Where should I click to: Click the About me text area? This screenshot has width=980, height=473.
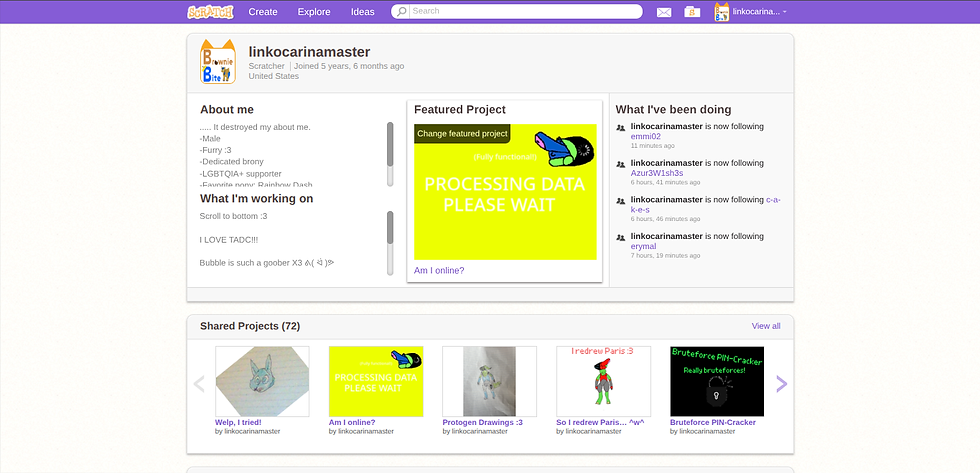pyautogui.click(x=292, y=154)
